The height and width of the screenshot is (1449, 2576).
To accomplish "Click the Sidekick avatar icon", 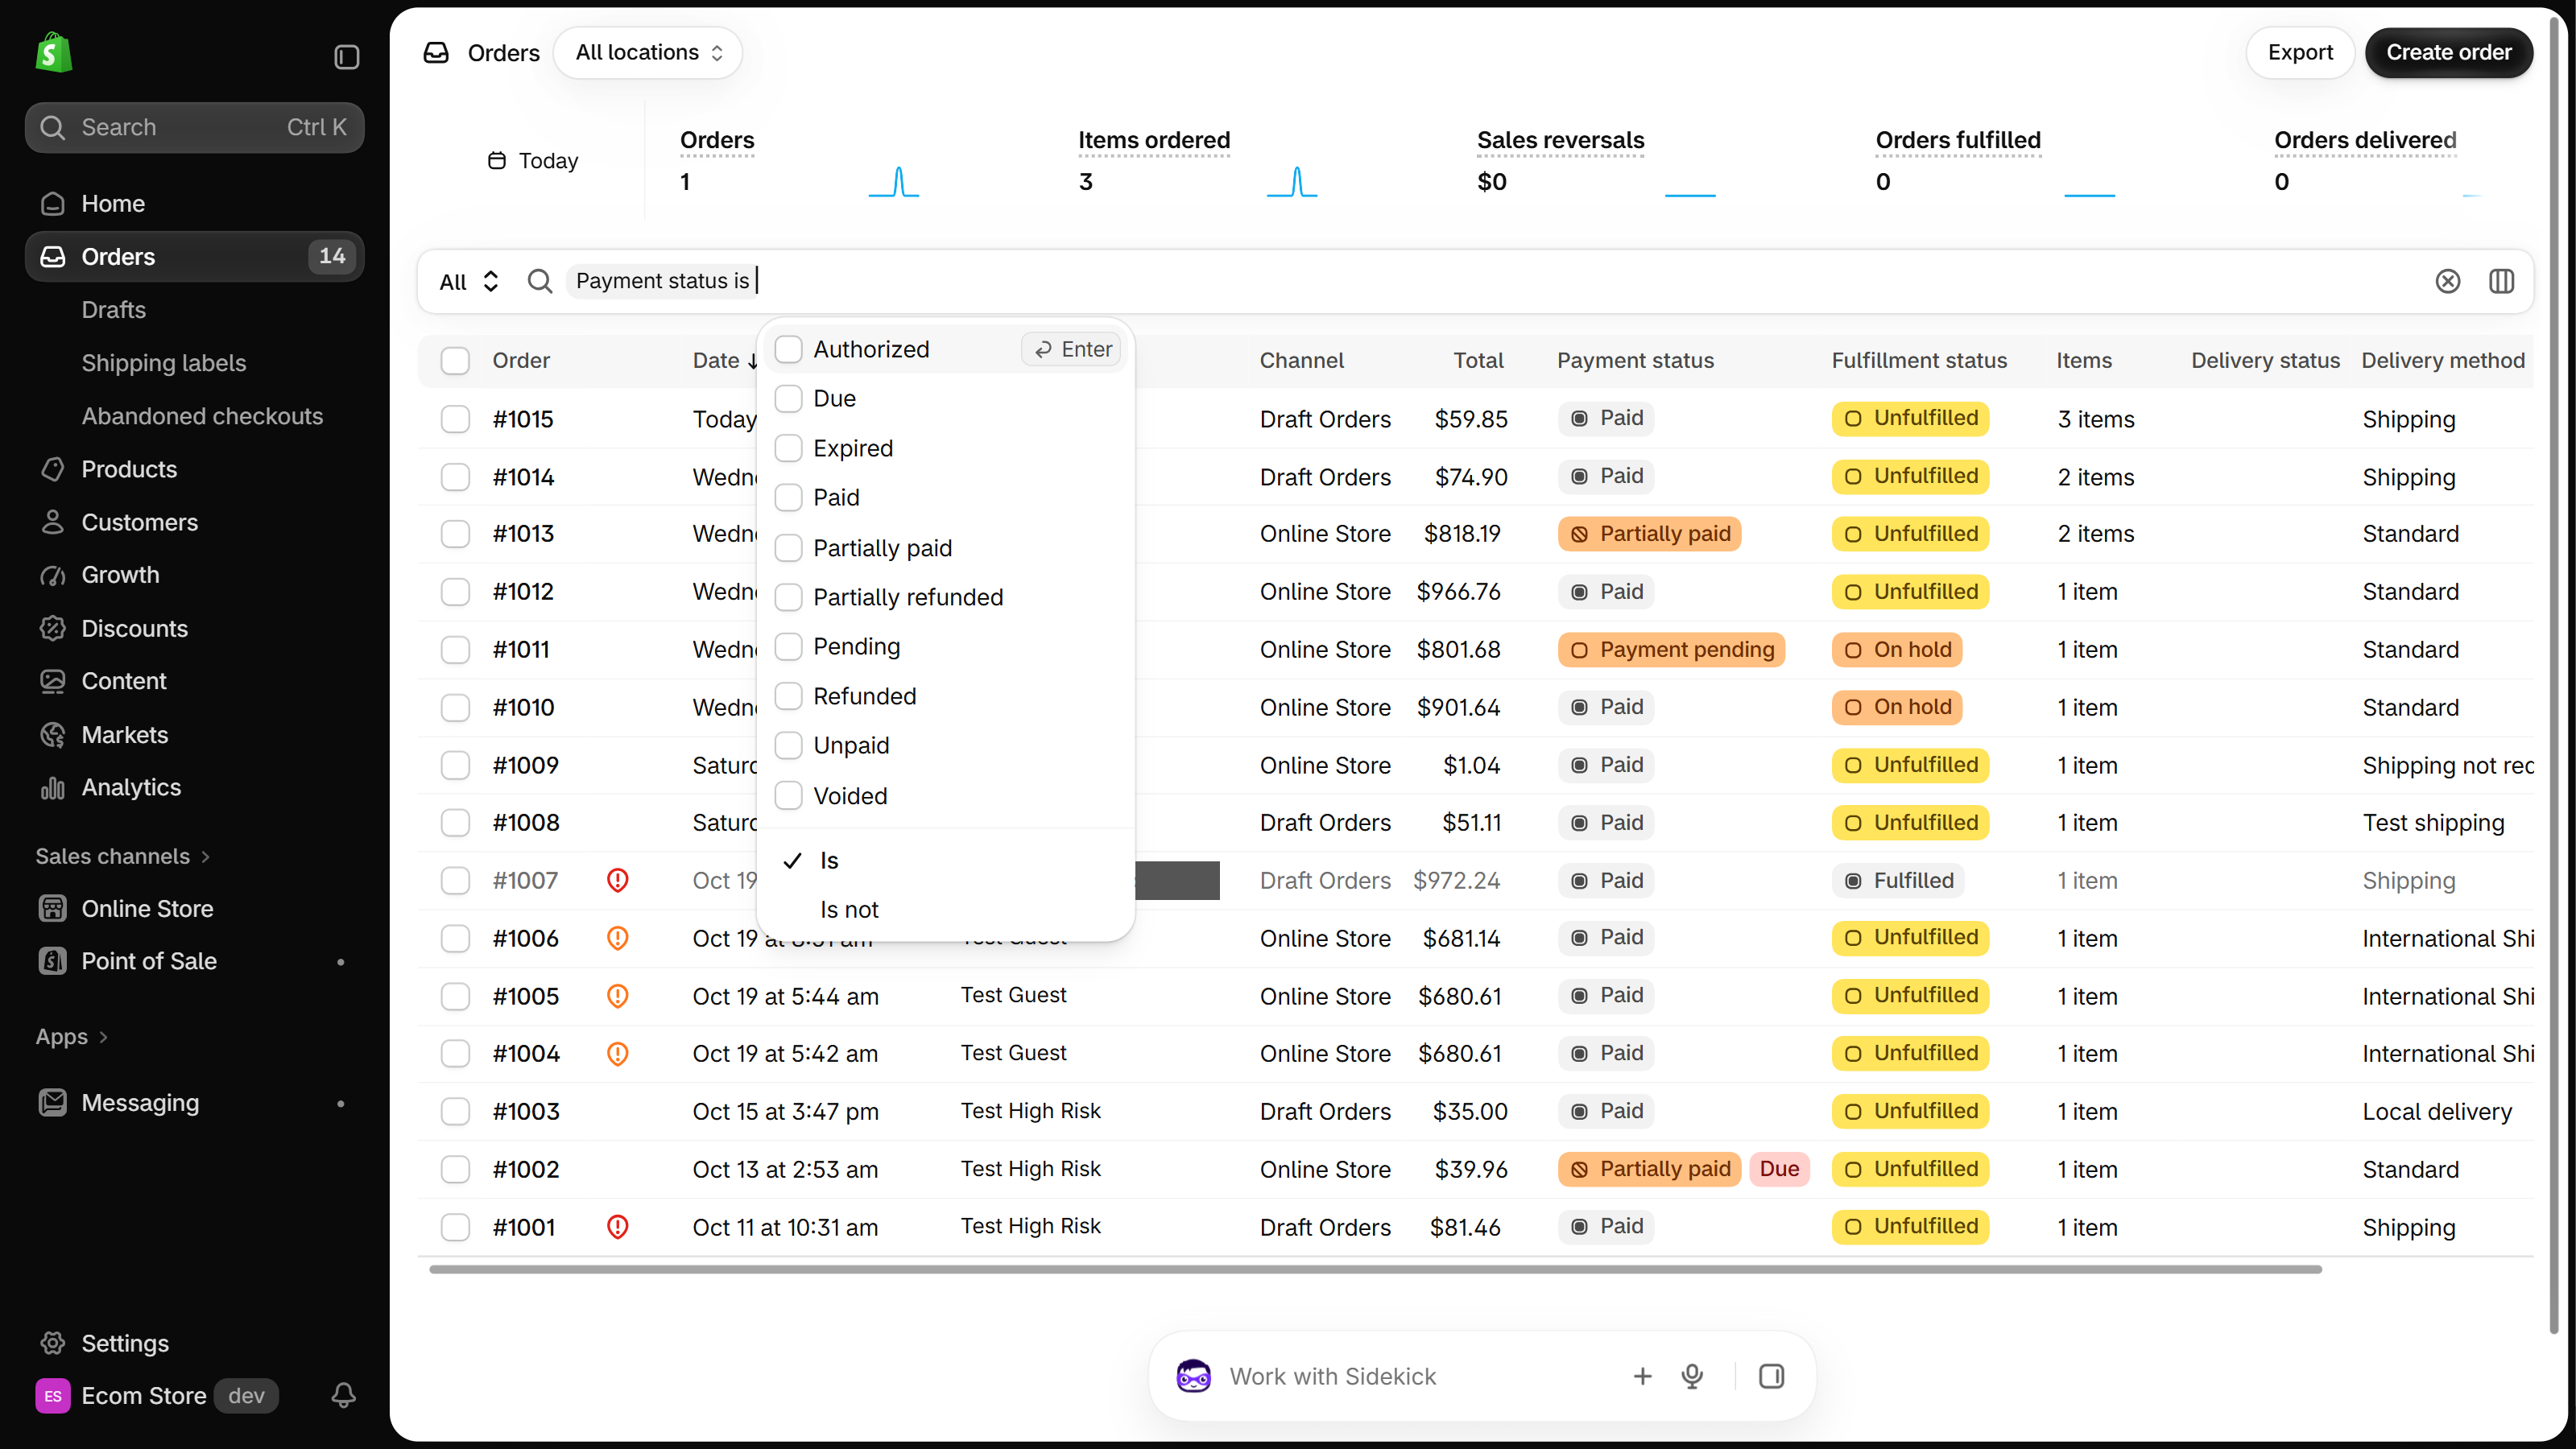I will click(x=1193, y=1376).
